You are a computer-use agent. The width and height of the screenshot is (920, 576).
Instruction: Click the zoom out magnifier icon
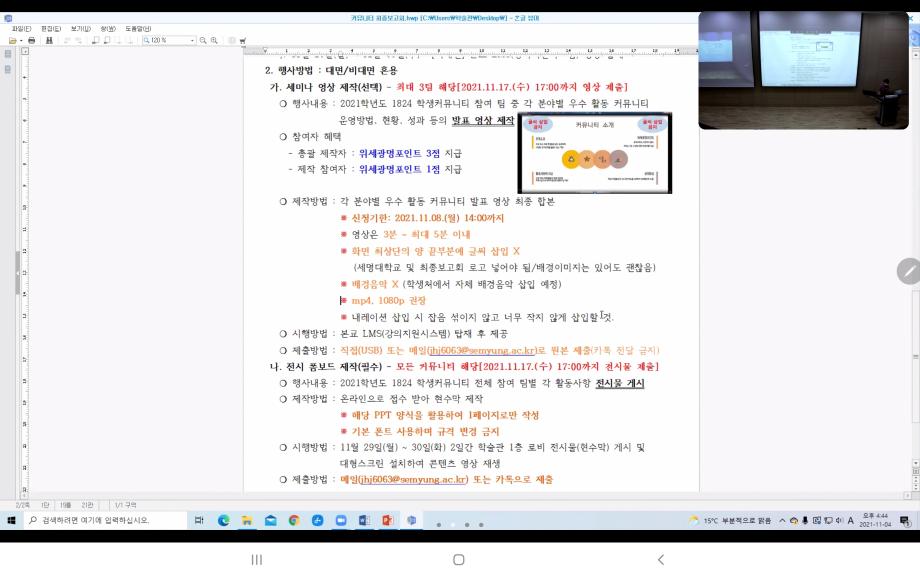click(204, 39)
